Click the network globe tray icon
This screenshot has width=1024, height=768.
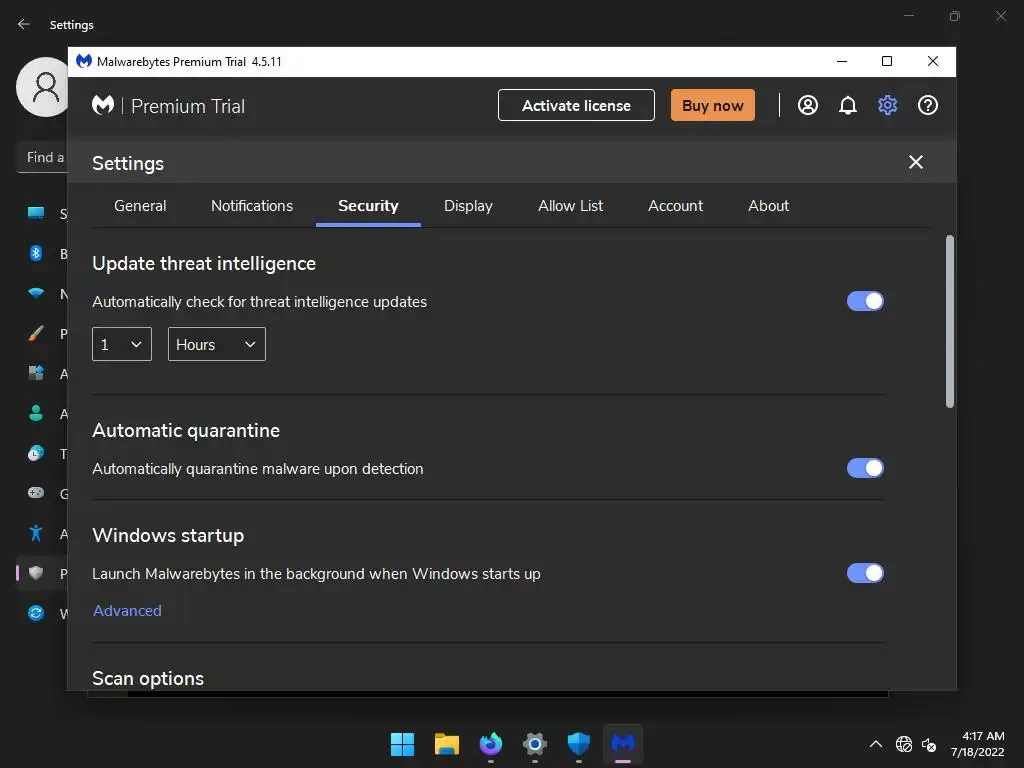click(x=904, y=744)
